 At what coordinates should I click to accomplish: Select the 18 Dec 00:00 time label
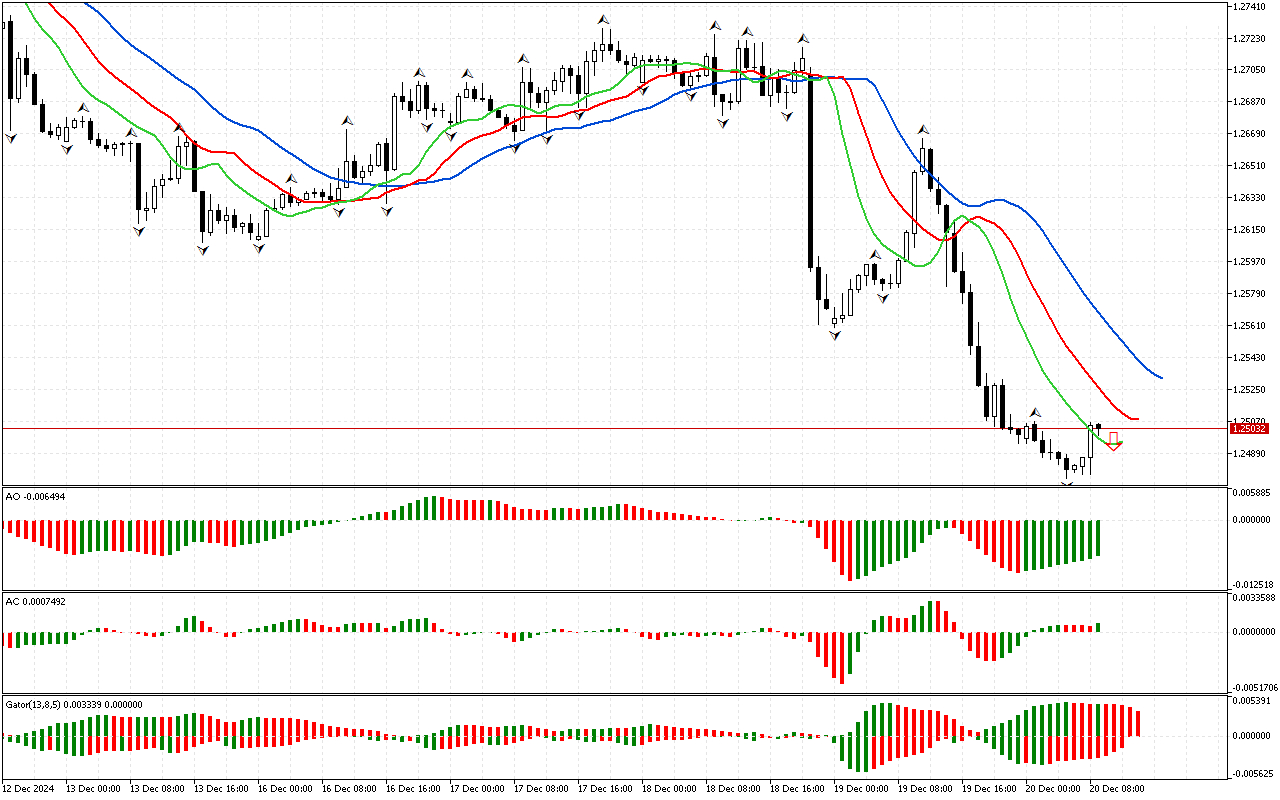pos(669,789)
